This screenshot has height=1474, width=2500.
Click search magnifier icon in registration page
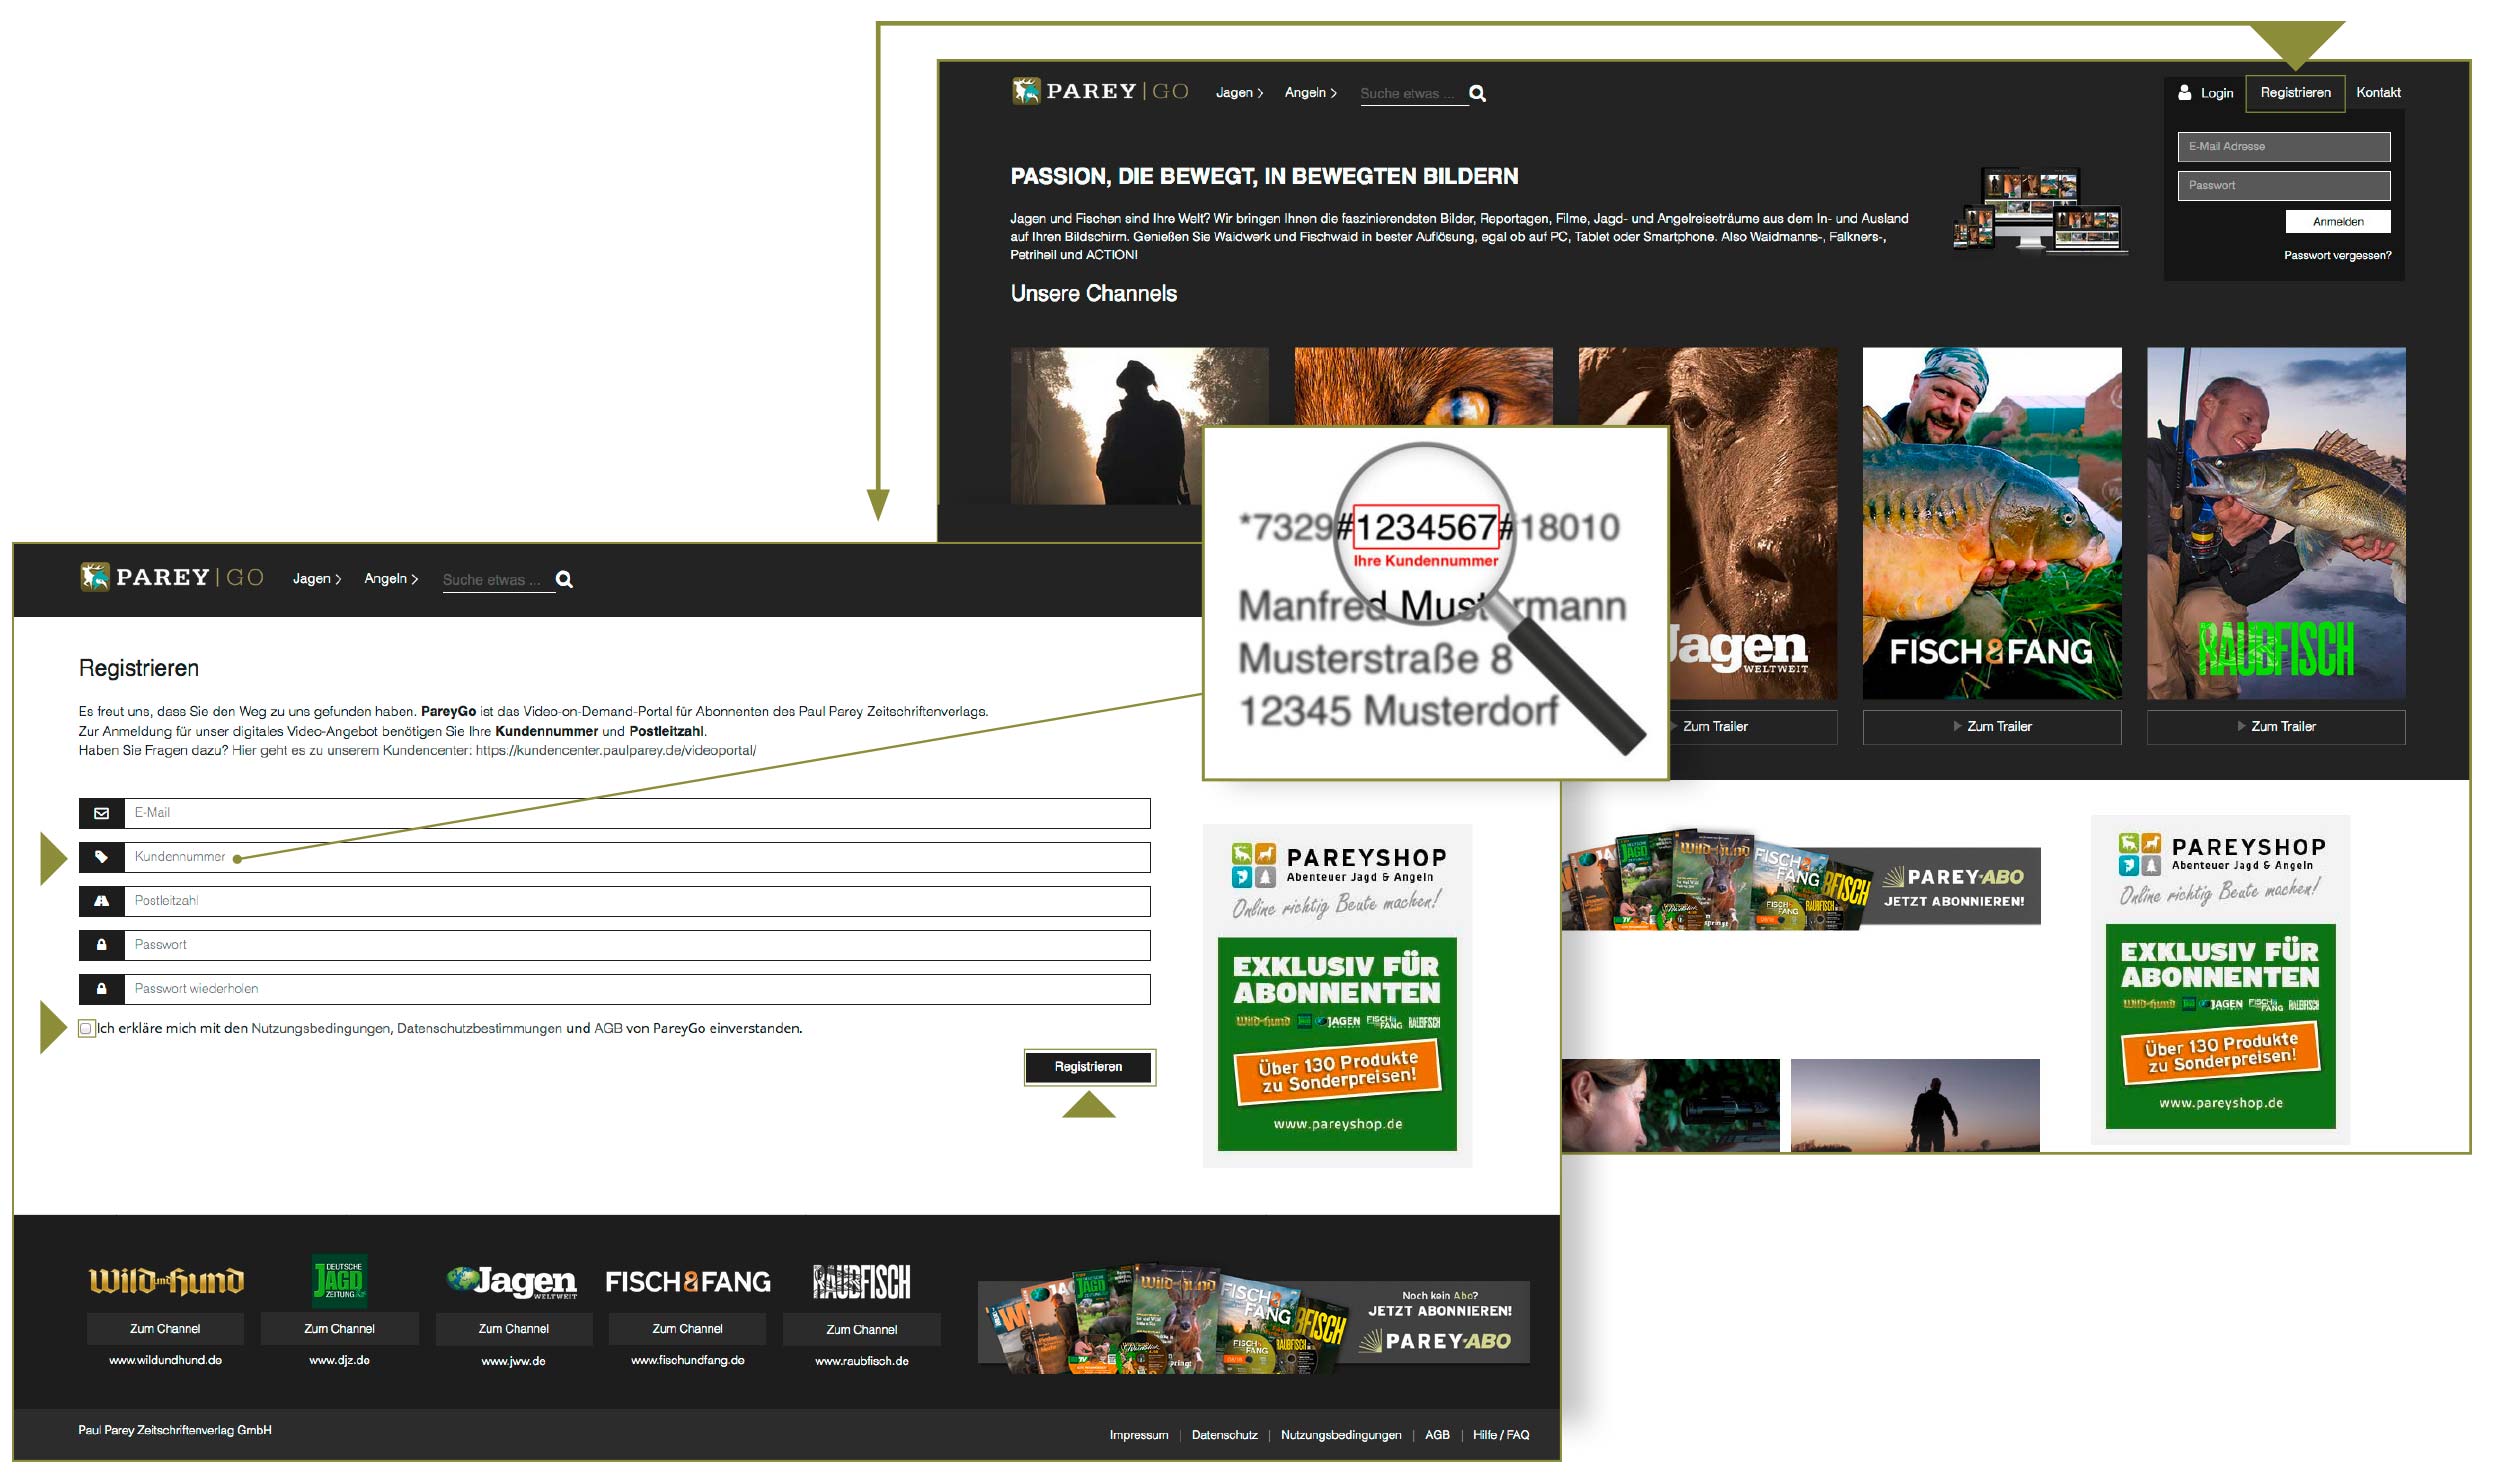[x=564, y=579]
